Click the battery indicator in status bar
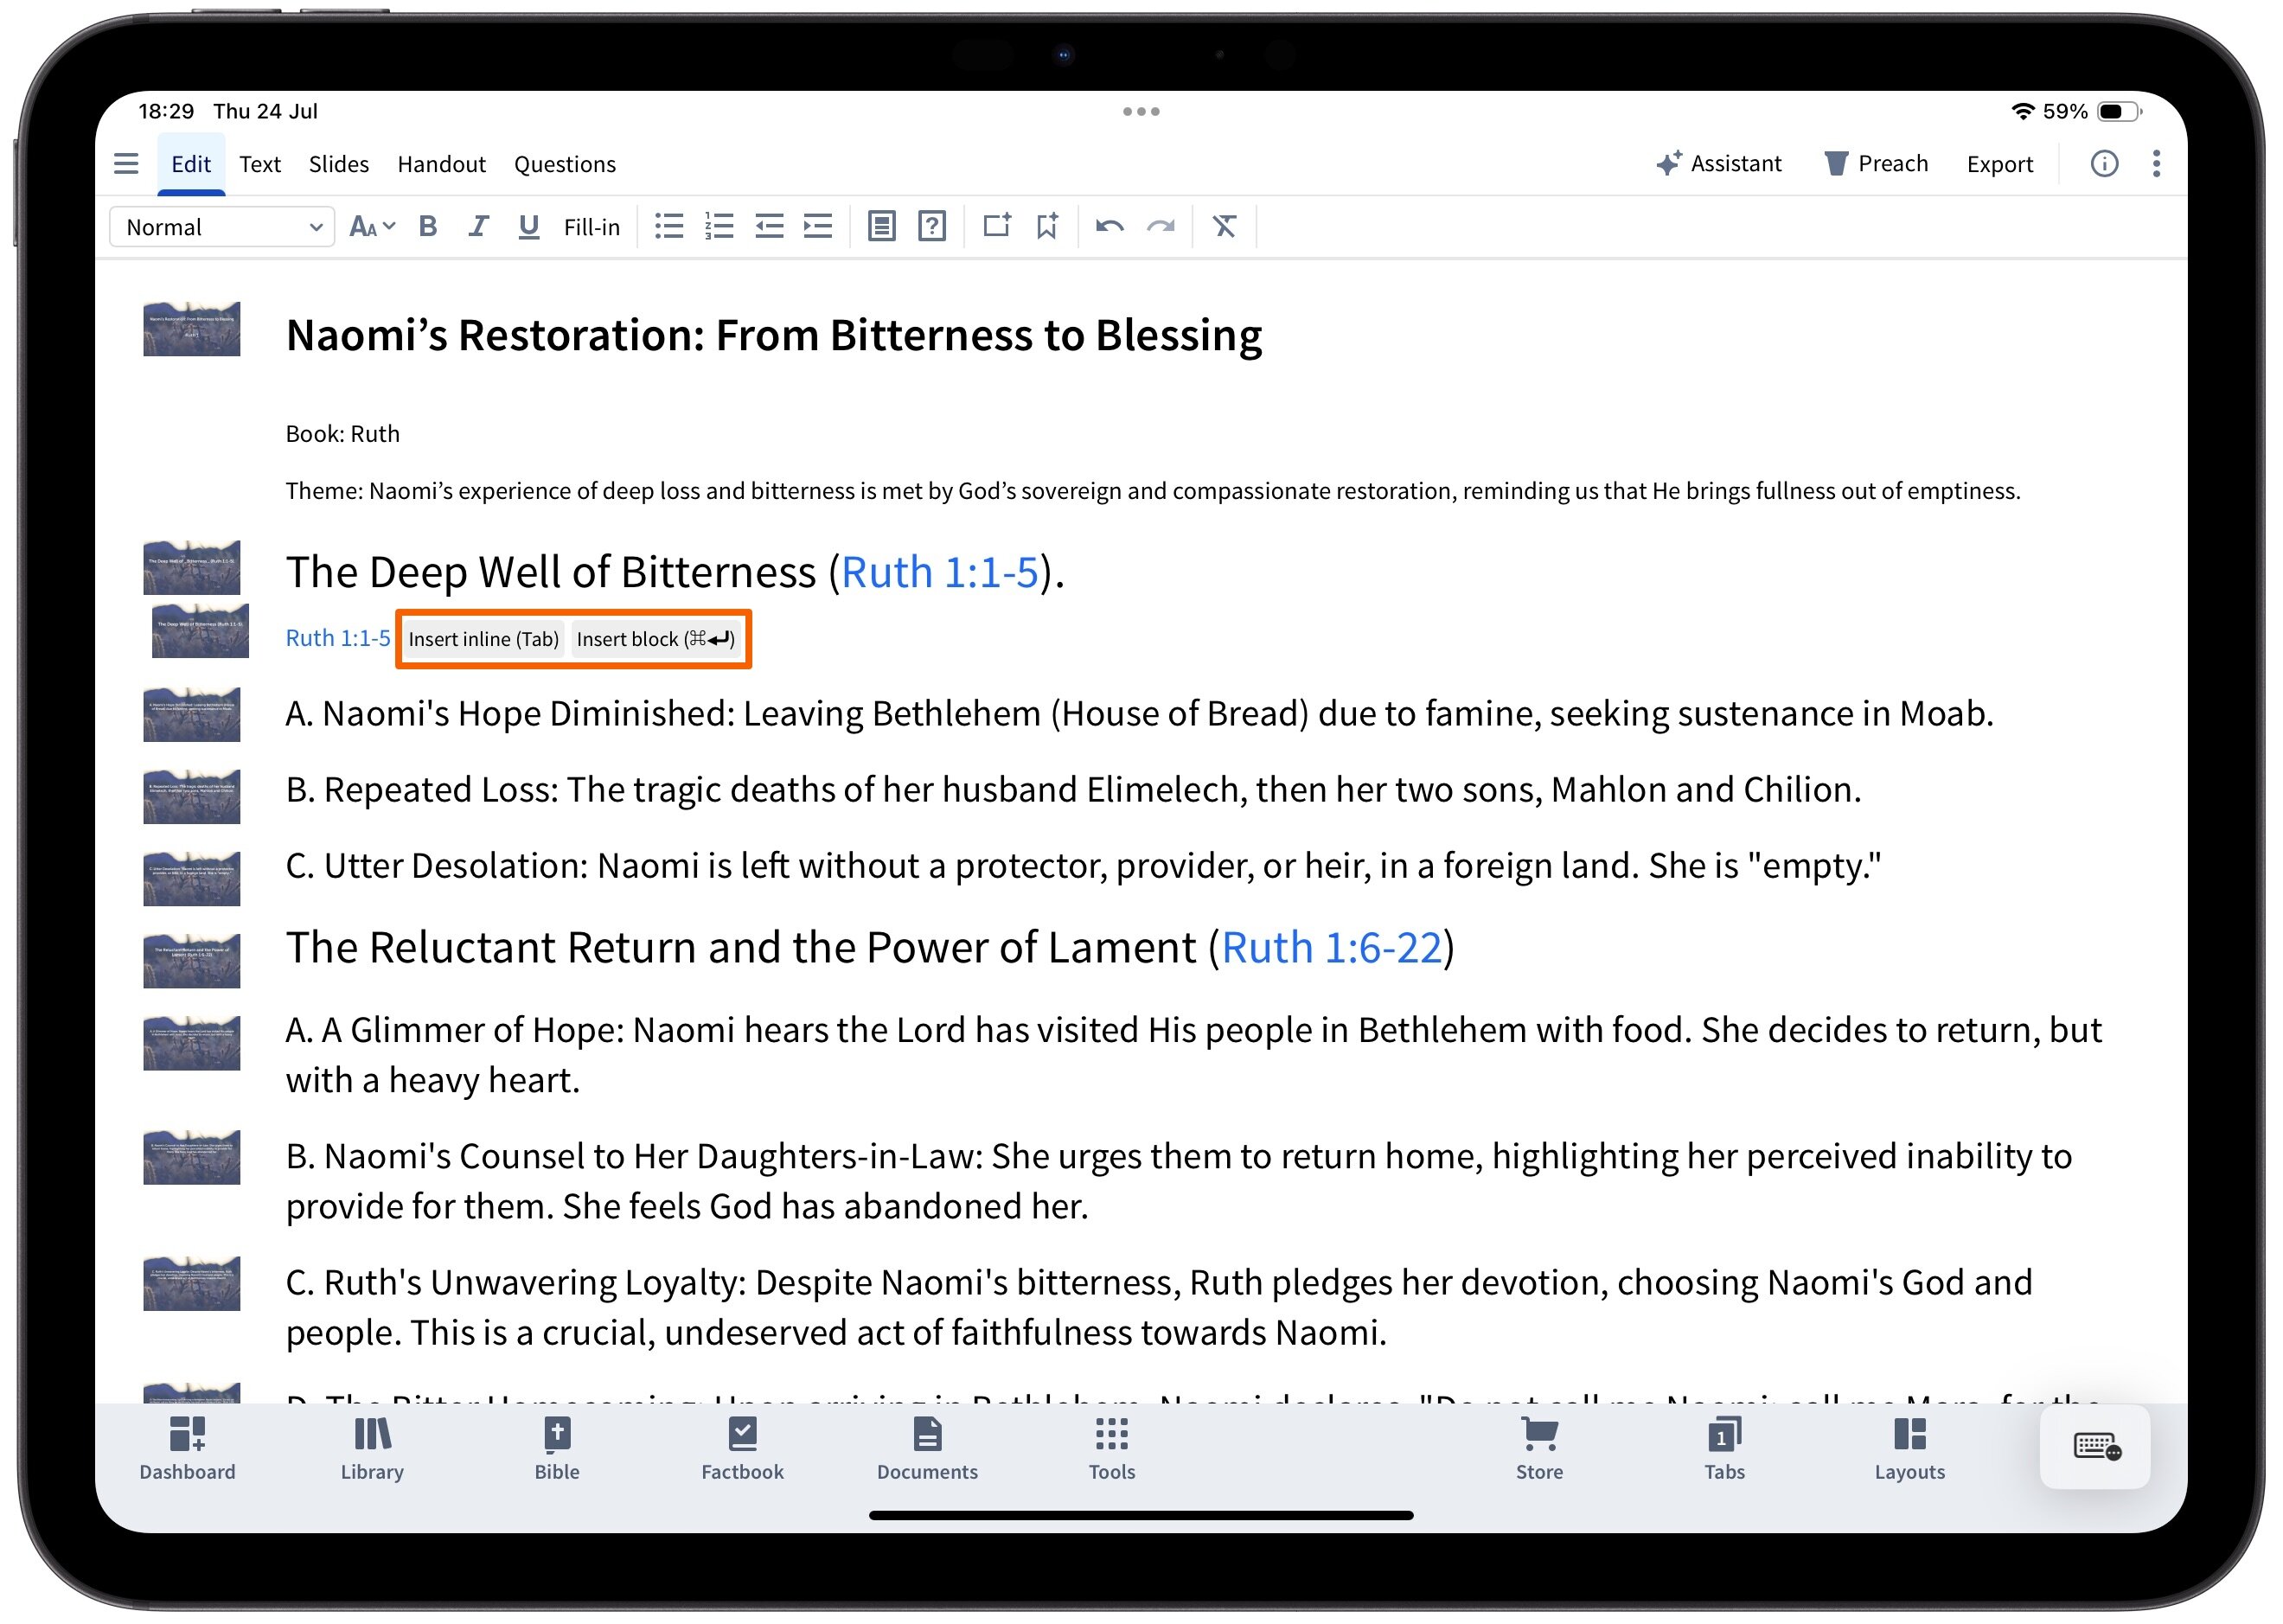 2119,111
